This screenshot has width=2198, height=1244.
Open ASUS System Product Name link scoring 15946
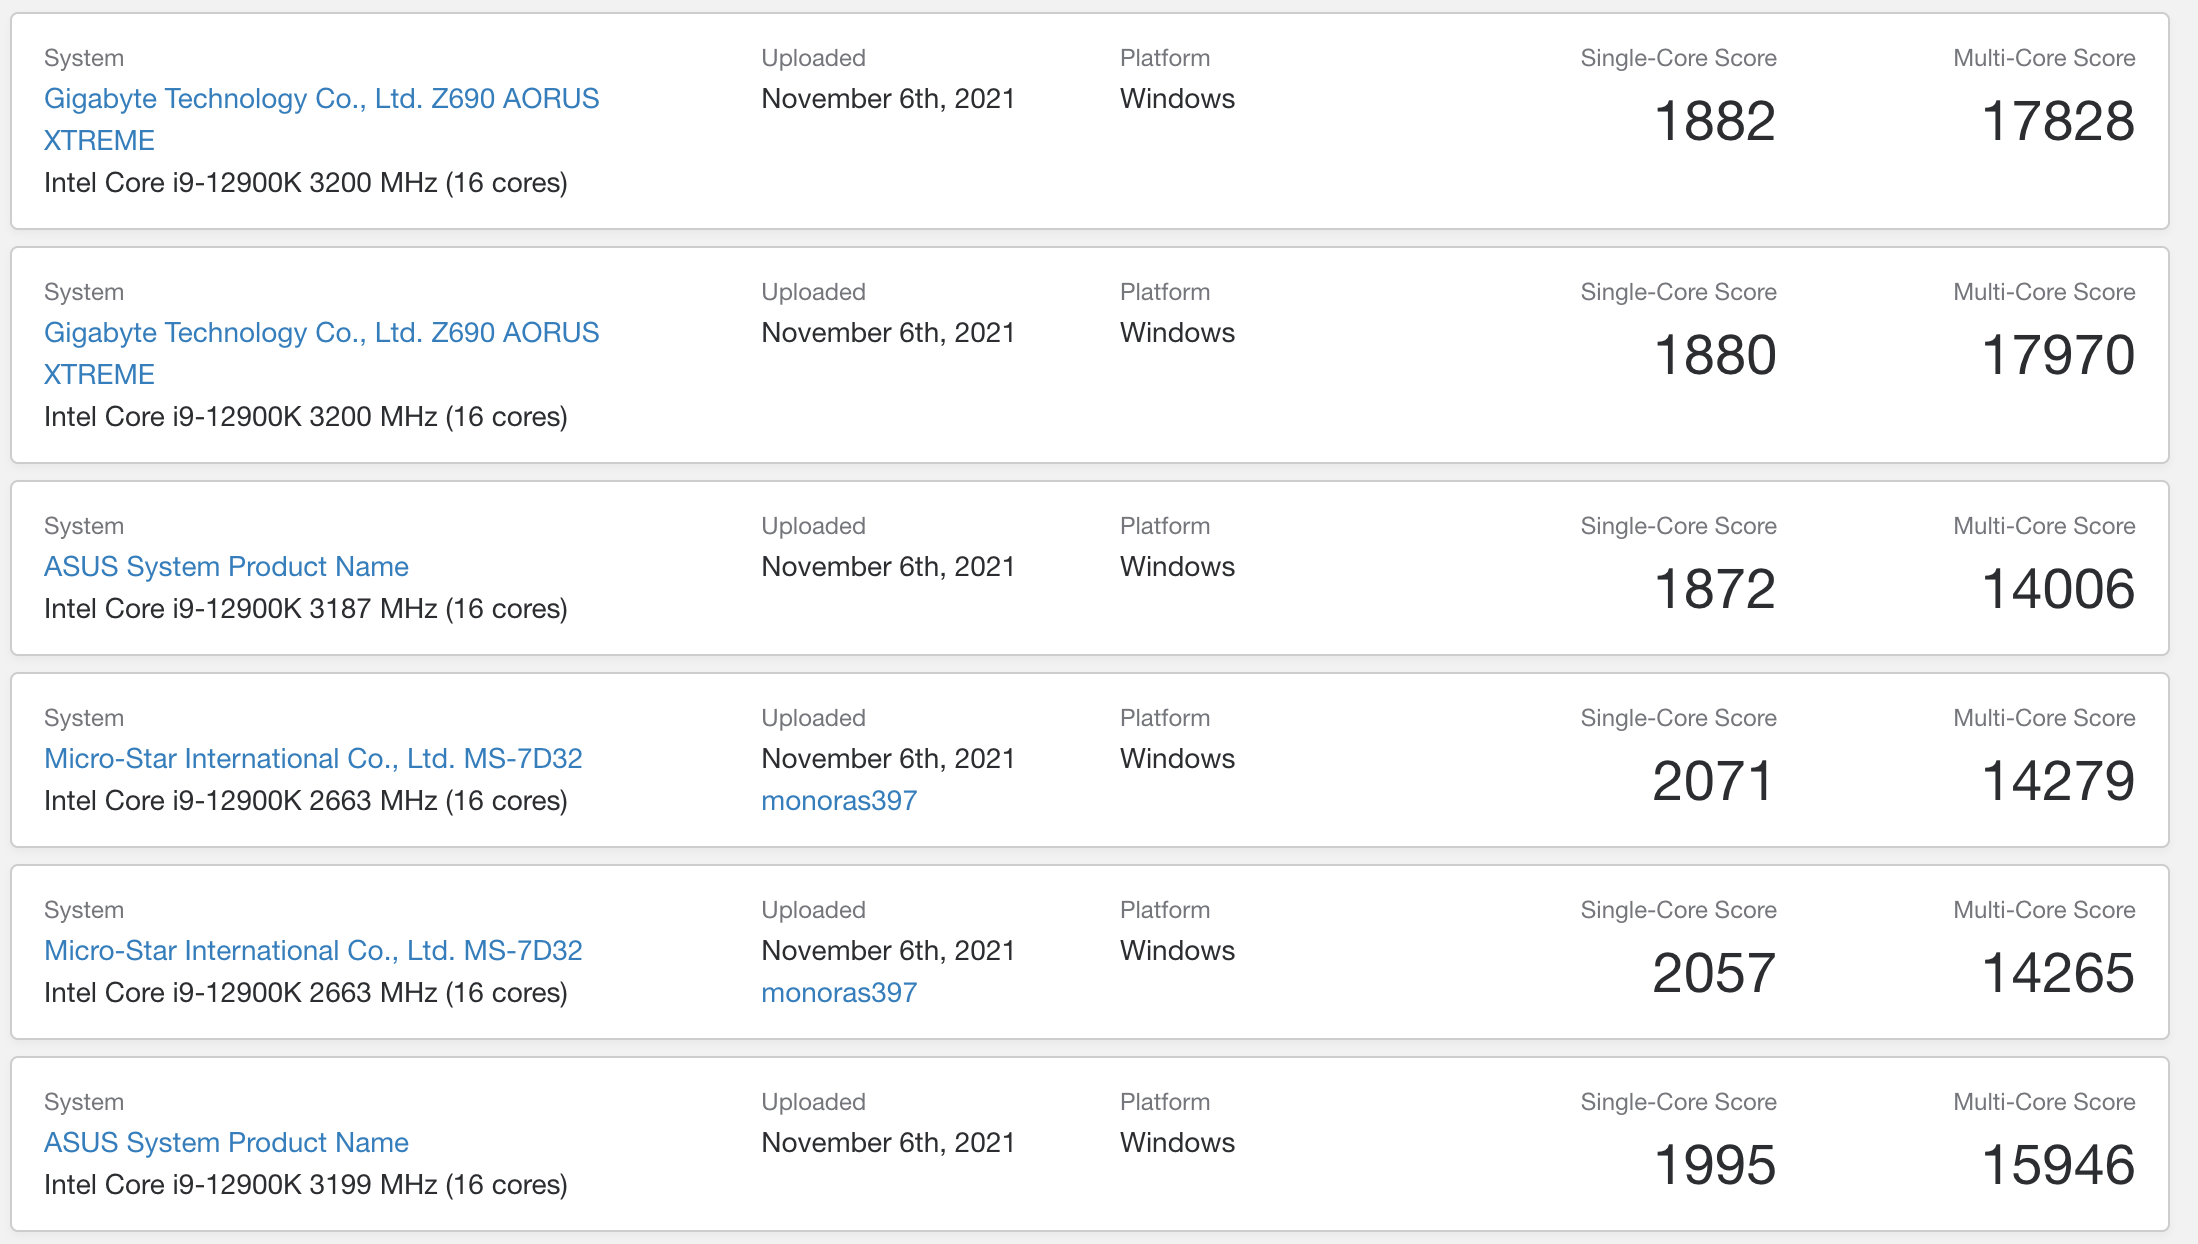click(226, 1143)
